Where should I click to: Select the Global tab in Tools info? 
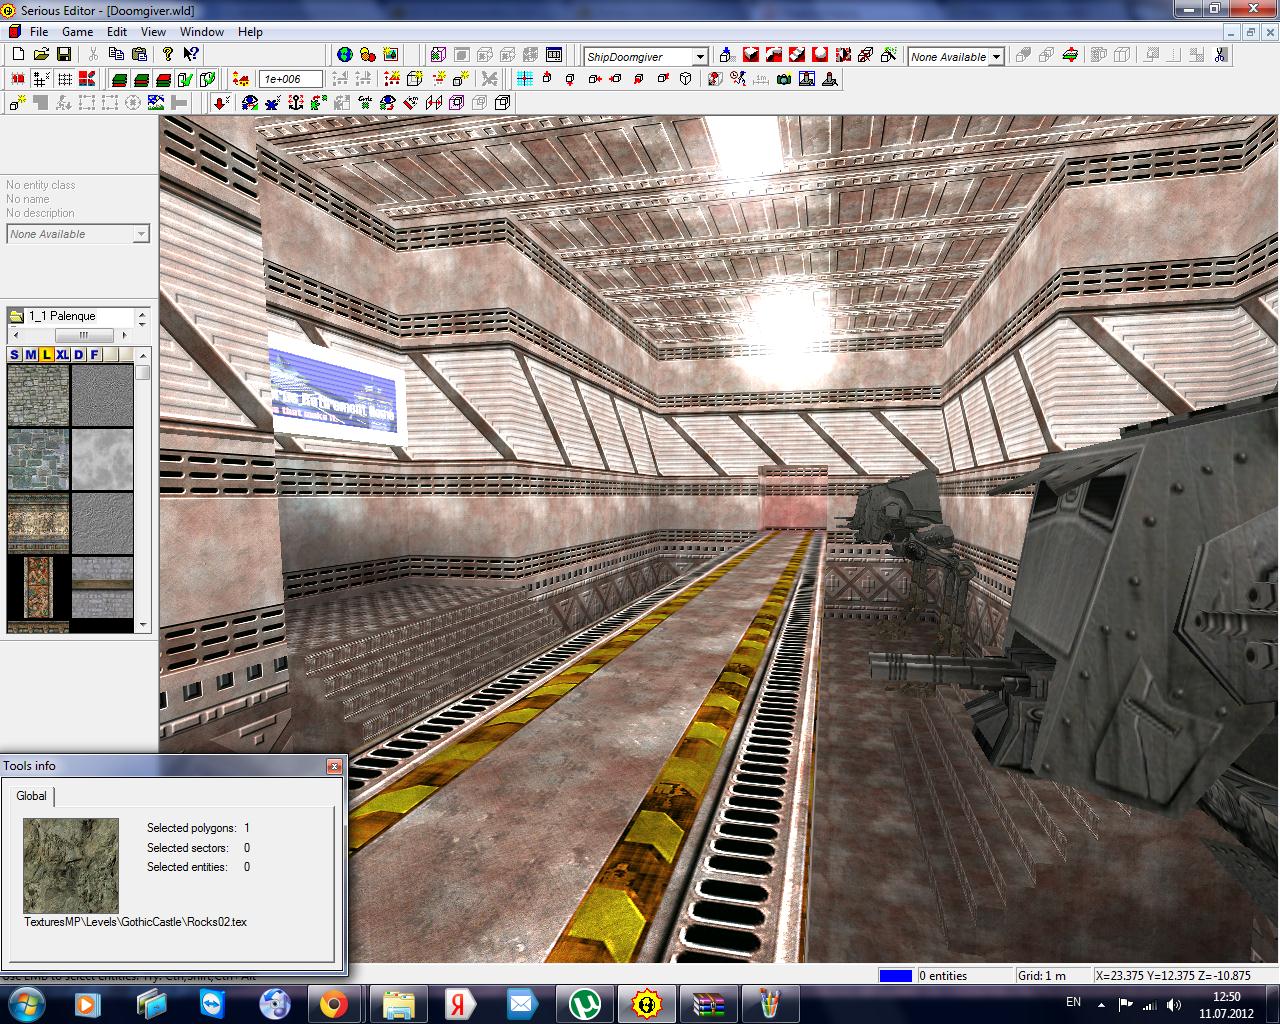coord(31,796)
